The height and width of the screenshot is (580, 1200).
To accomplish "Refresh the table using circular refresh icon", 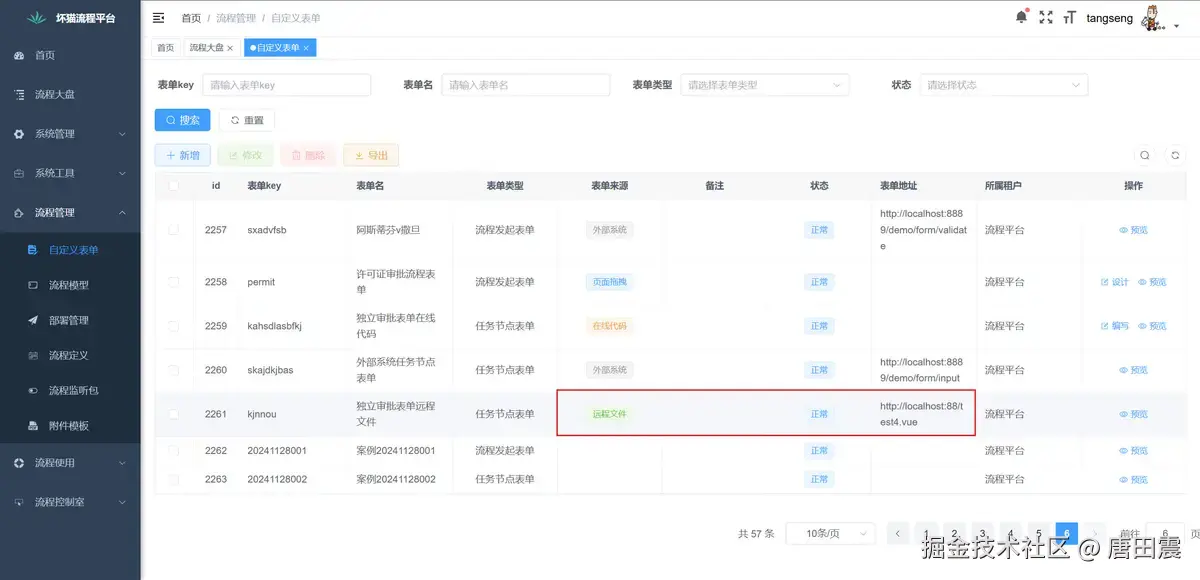I will tap(1175, 155).
